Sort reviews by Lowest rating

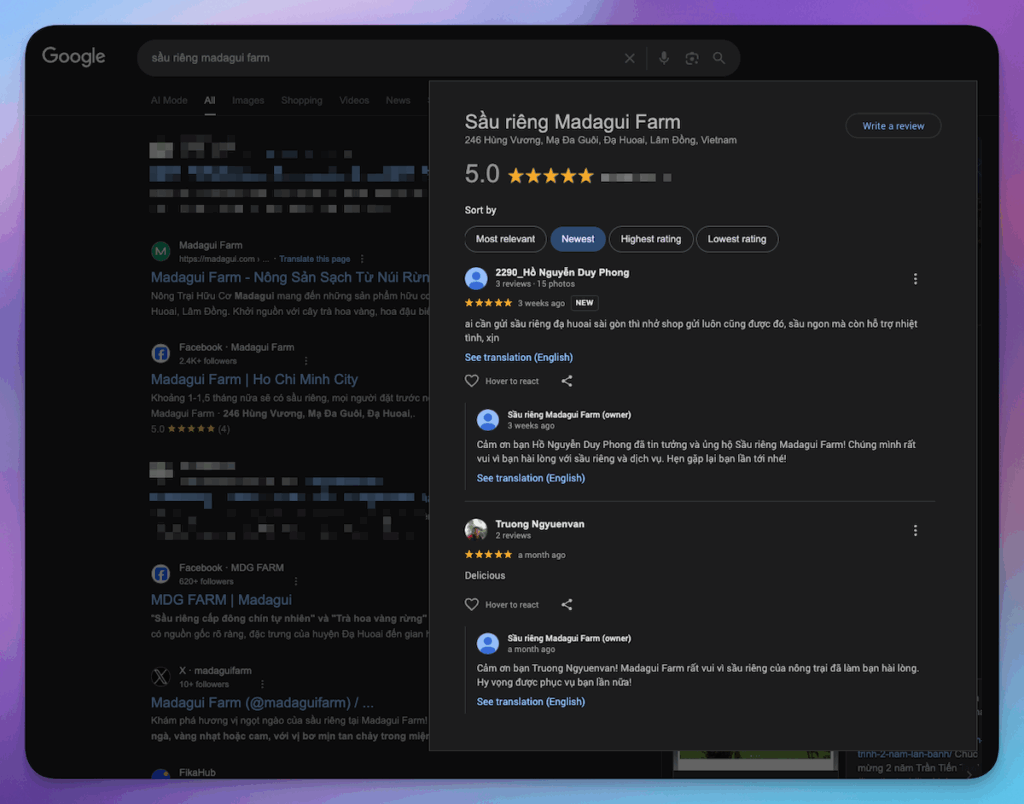[737, 239]
